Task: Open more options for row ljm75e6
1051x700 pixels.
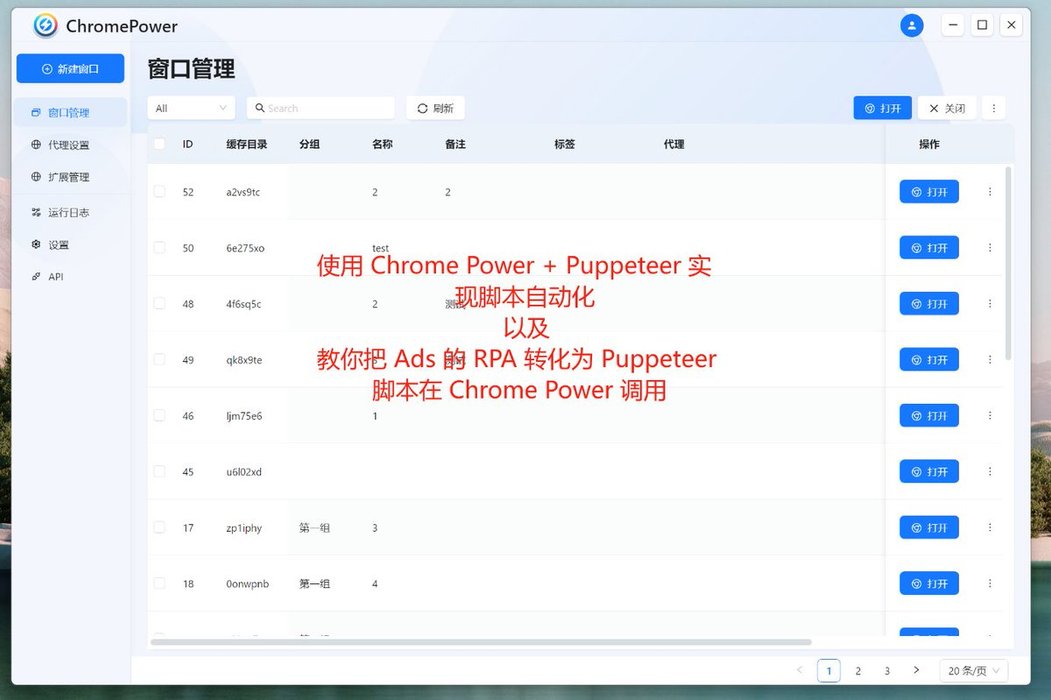Action: point(989,416)
